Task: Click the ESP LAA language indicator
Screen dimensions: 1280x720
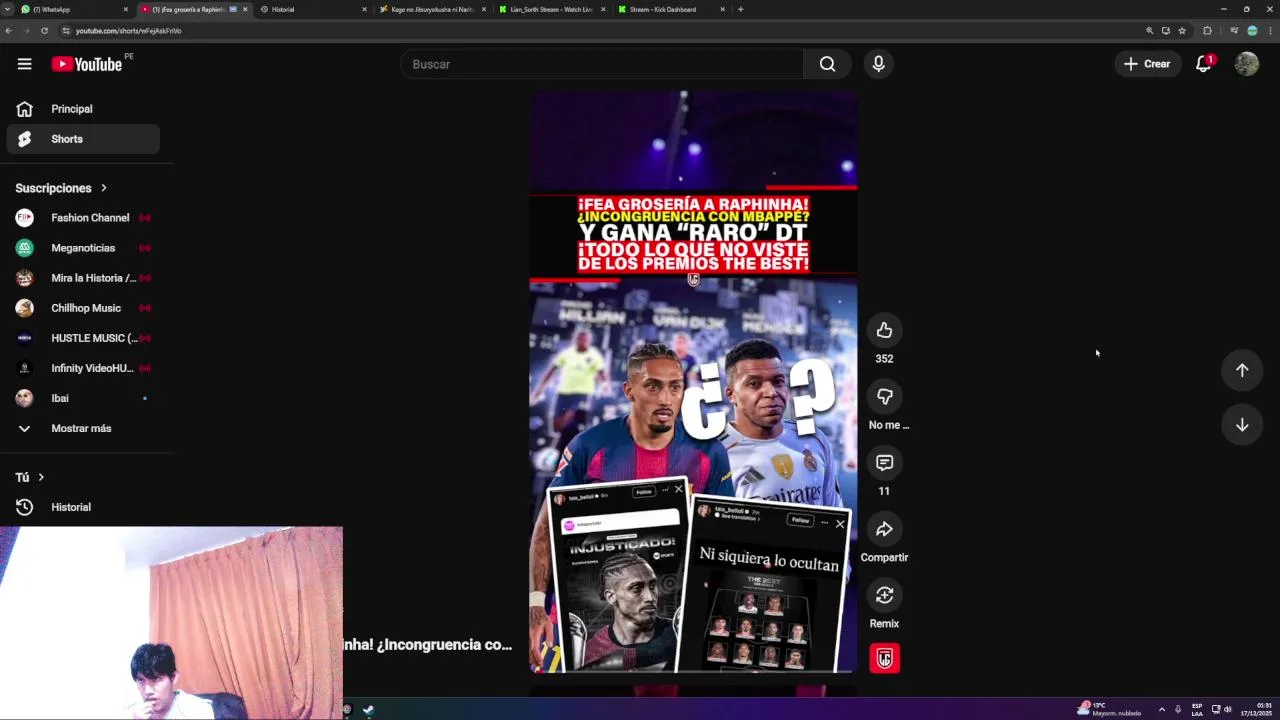Action: click(1197, 710)
